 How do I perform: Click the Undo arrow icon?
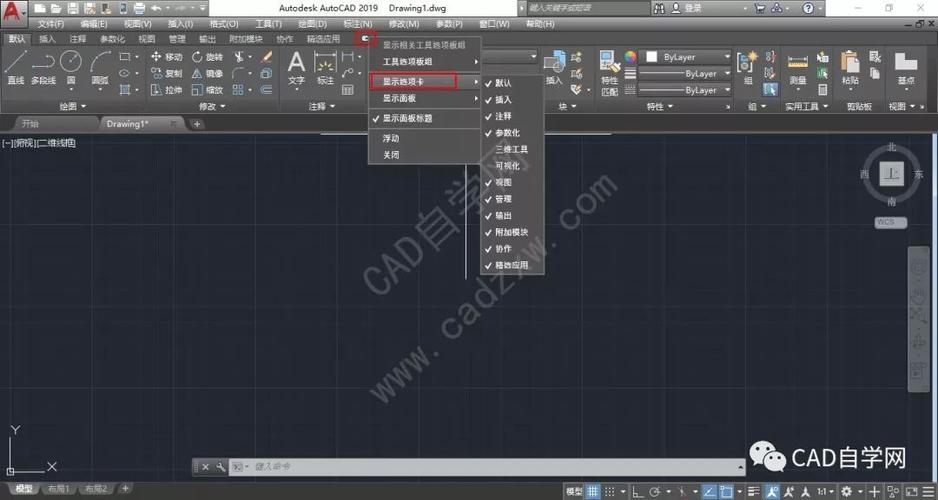click(156, 8)
